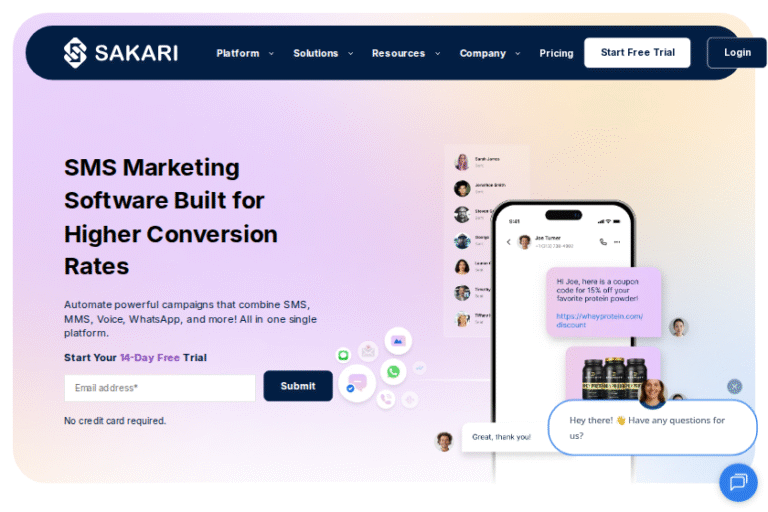
Task: Go to the Pricing page
Action: coord(556,53)
